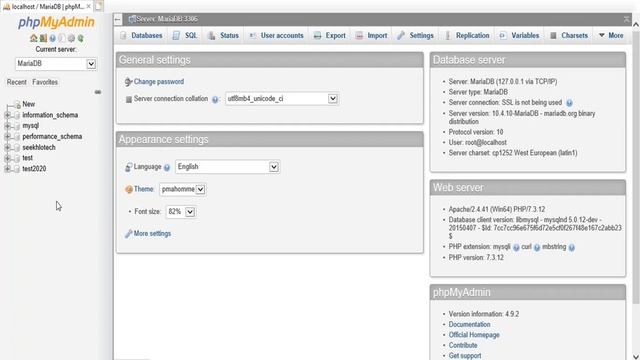The height and width of the screenshot is (360, 640).
Task: Expand the performance_schema tree node
Action: click(x=7, y=137)
